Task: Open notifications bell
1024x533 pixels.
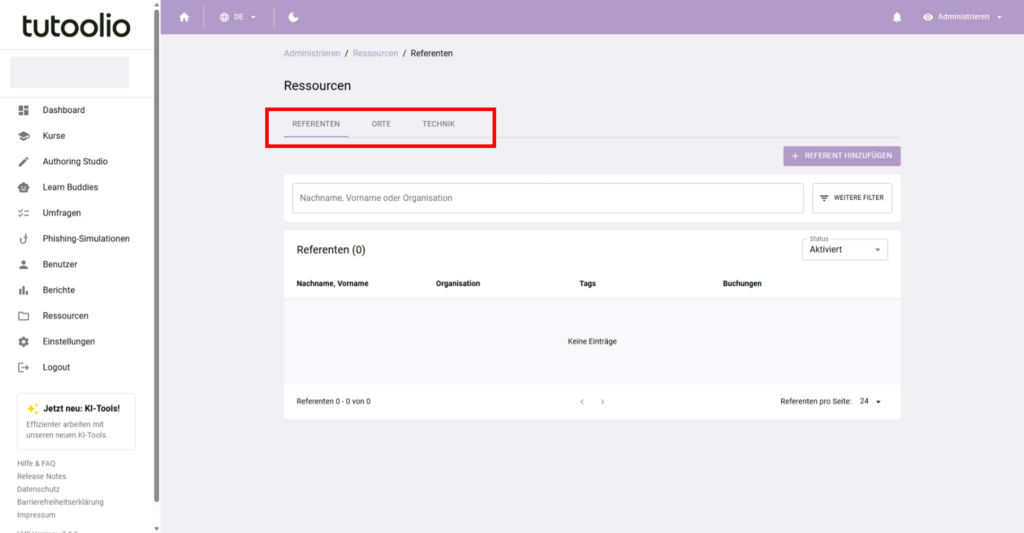Action: 897,17
